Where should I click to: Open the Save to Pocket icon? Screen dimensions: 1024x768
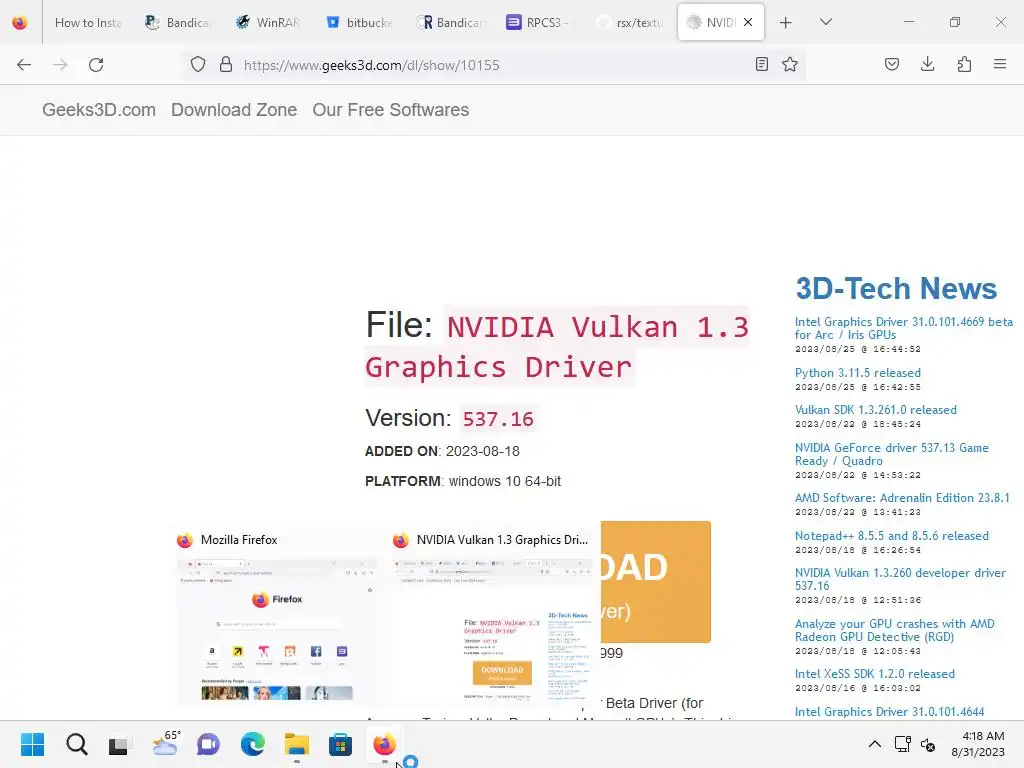891,64
